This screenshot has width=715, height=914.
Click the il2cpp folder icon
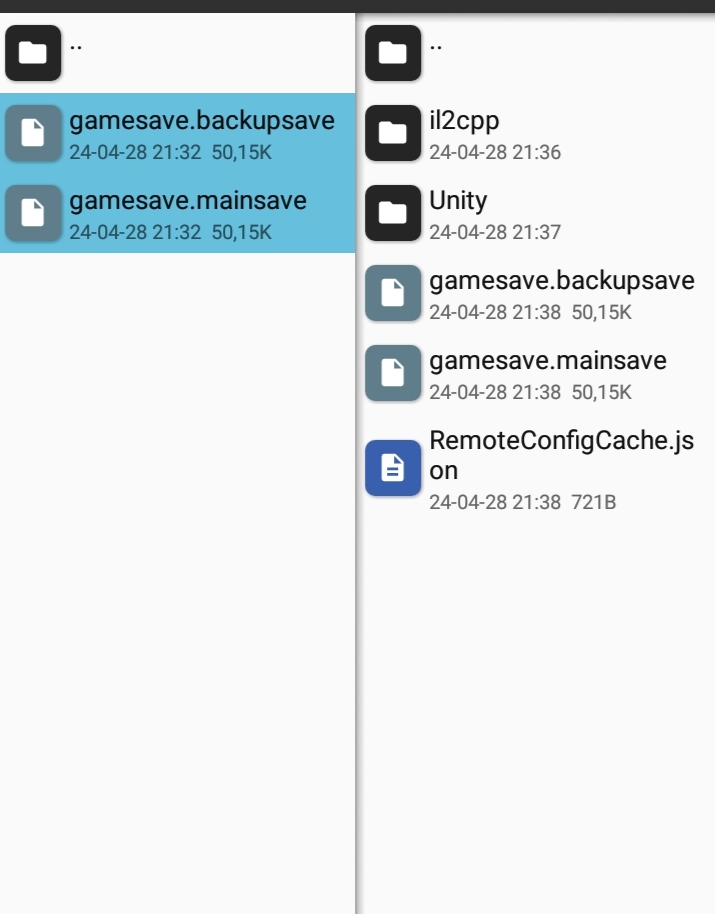pos(393,133)
